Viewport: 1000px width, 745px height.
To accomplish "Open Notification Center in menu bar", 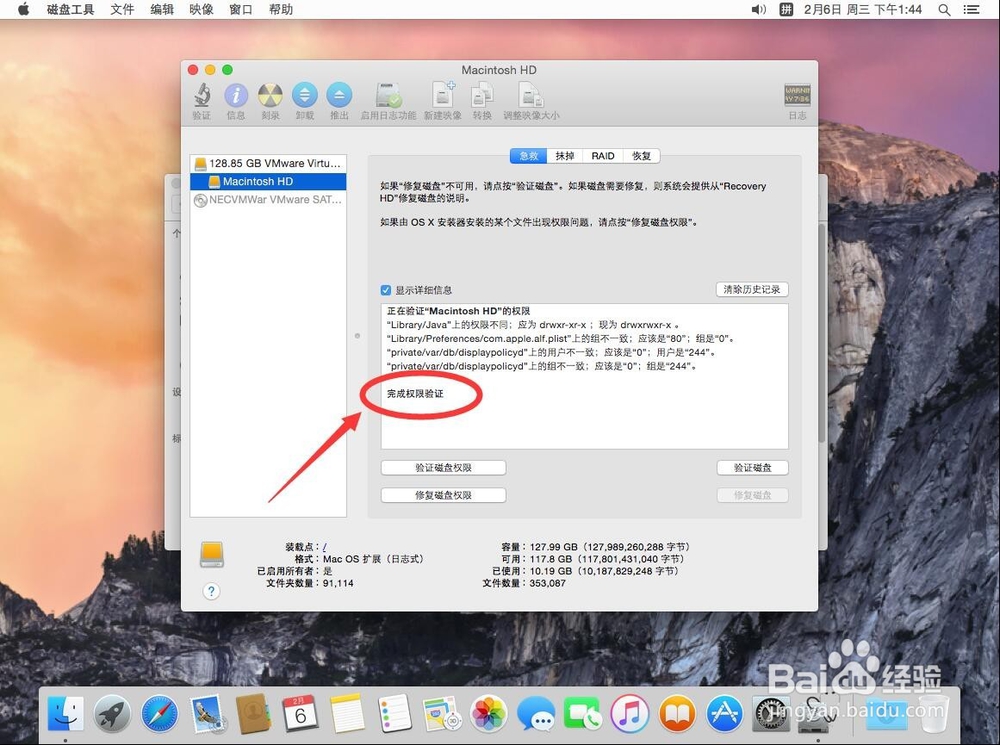I will (x=971, y=10).
